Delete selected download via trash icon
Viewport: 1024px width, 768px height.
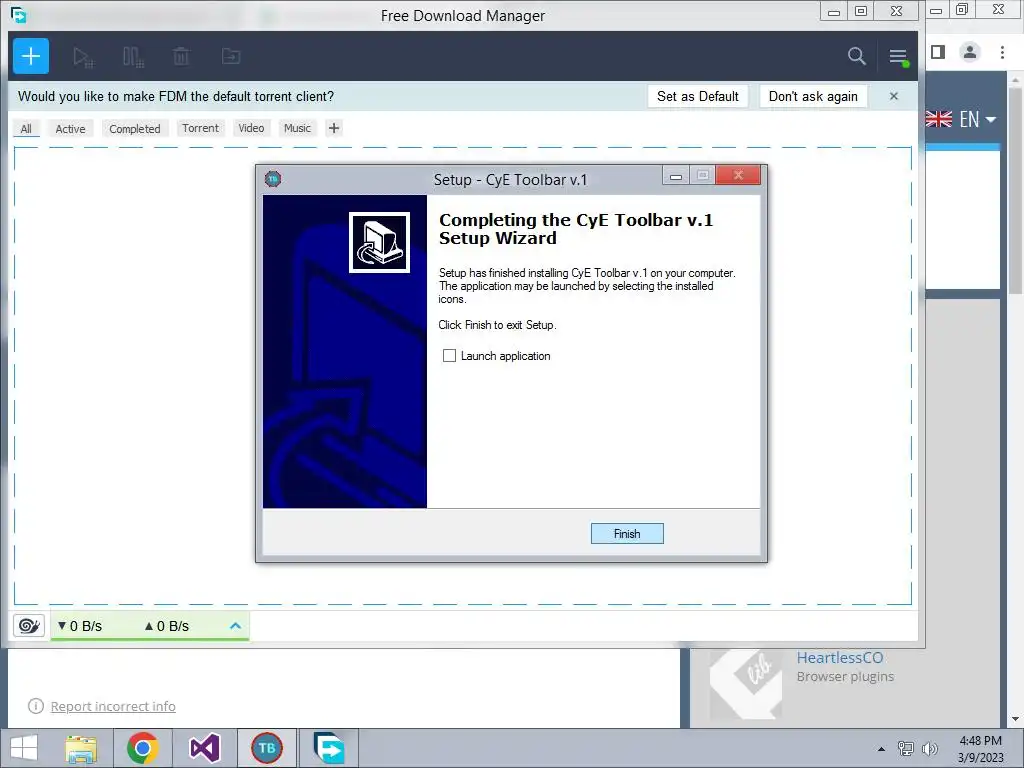tap(181, 57)
